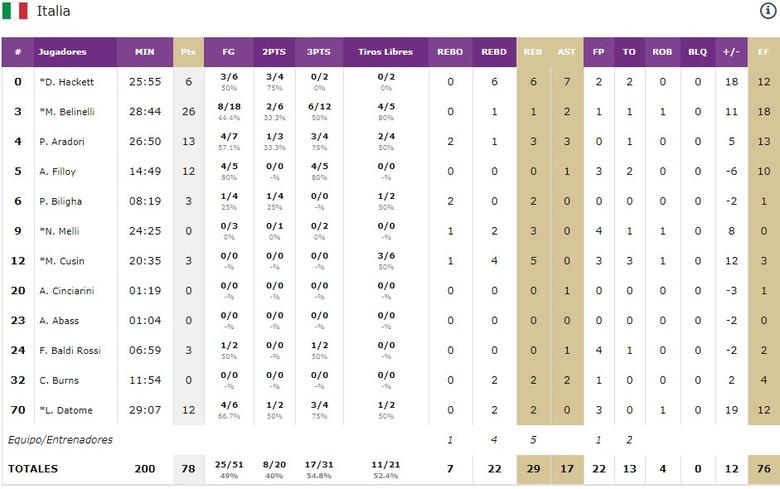
Task: Click the TOTALES row label
Action: coord(33,468)
